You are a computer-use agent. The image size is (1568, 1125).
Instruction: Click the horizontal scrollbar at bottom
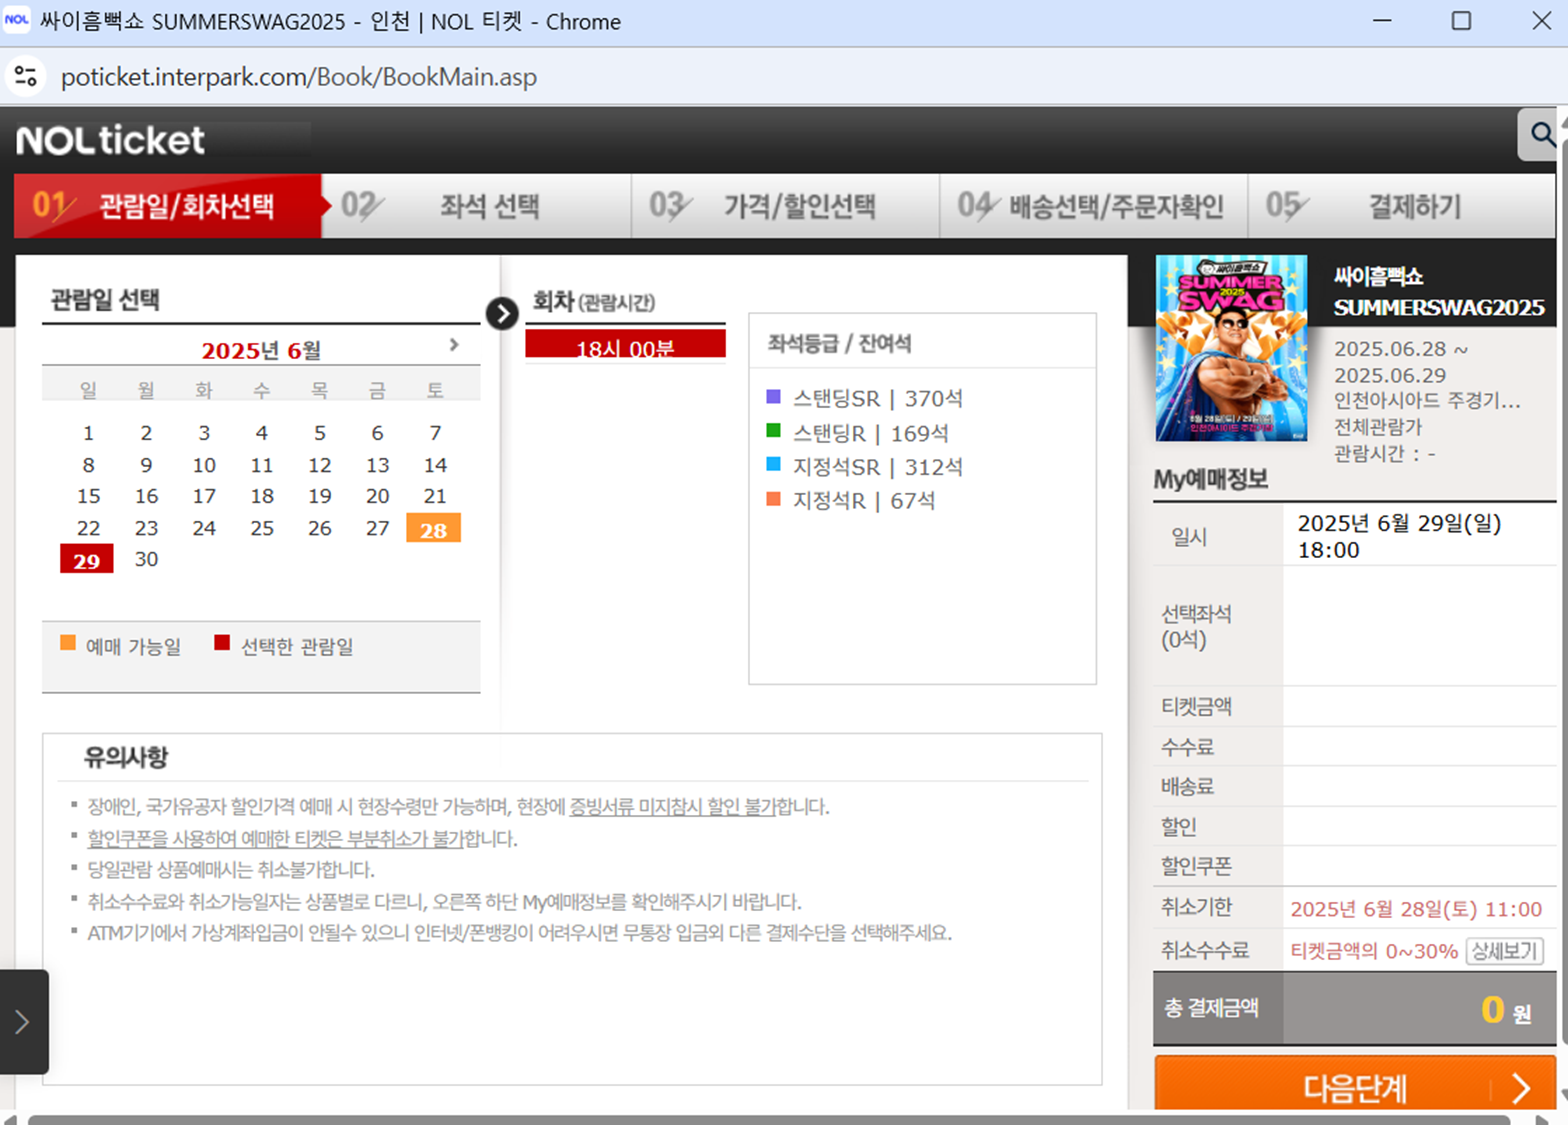pos(768,1120)
